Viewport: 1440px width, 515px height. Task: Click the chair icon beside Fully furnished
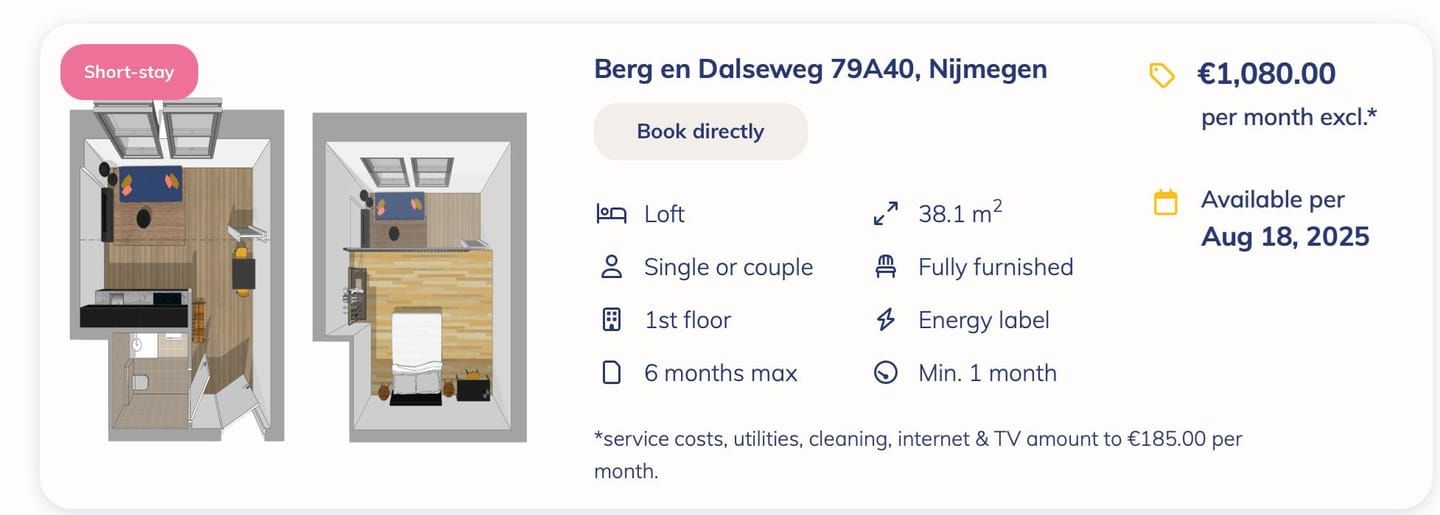[886, 267]
